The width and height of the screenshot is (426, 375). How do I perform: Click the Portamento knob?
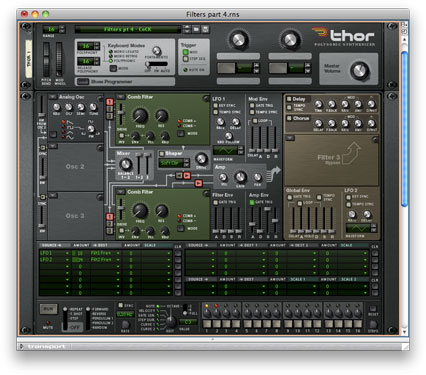click(x=156, y=51)
